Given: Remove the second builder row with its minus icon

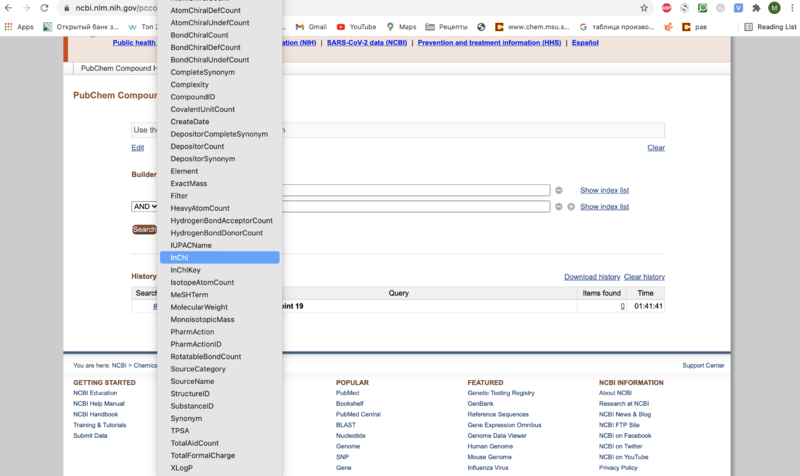Looking at the screenshot, I should [x=559, y=207].
